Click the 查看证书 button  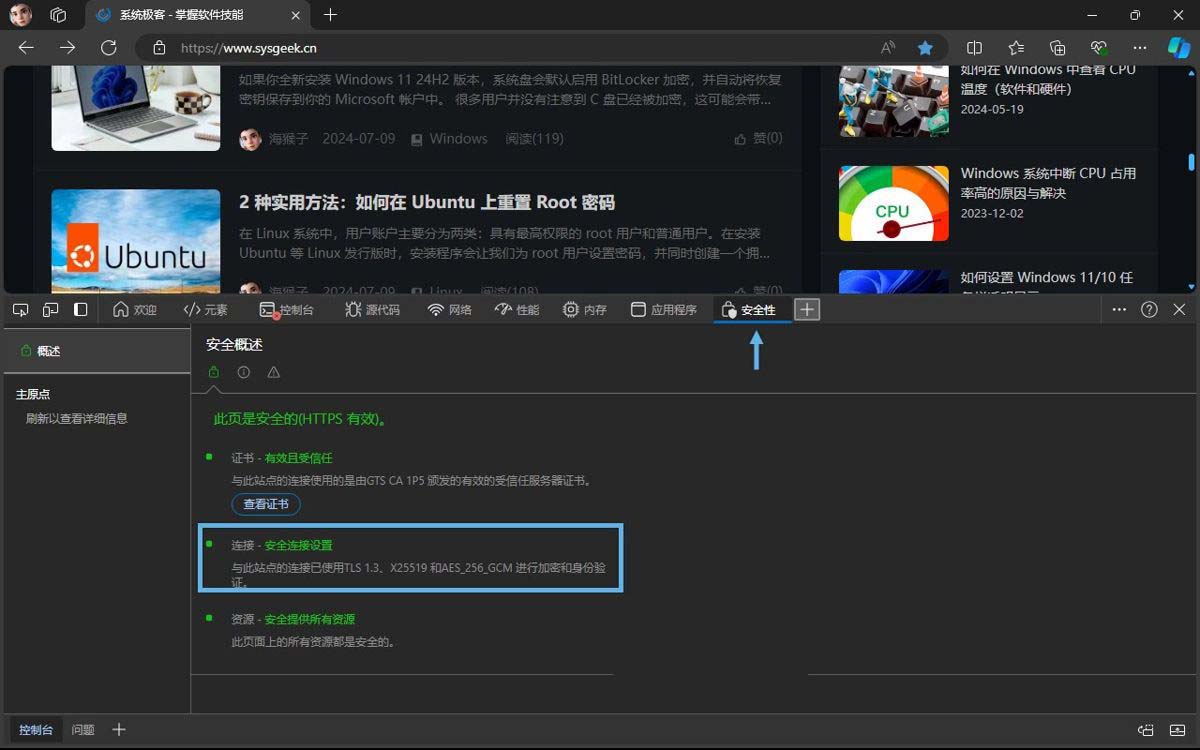click(266, 504)
